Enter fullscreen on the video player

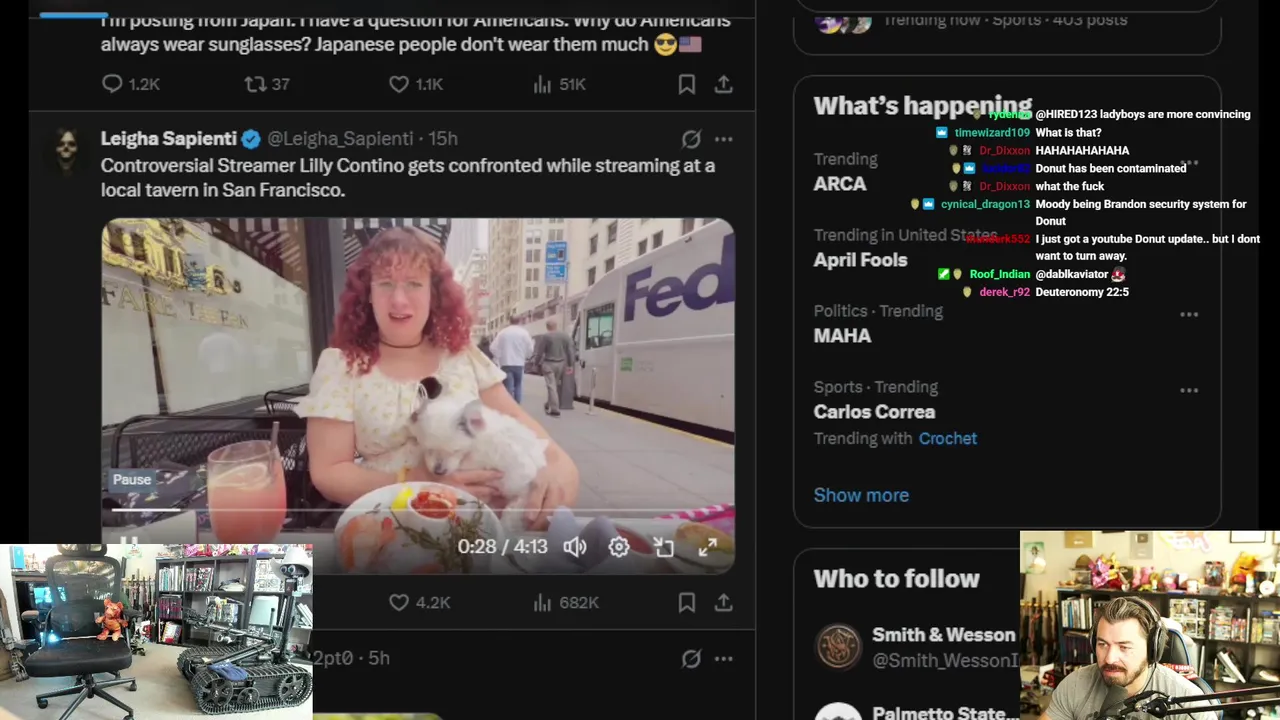pos(707,547)
